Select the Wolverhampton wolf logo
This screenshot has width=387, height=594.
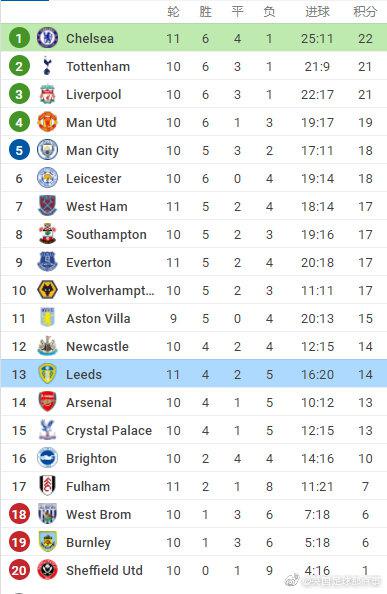[x=47, y=290]
